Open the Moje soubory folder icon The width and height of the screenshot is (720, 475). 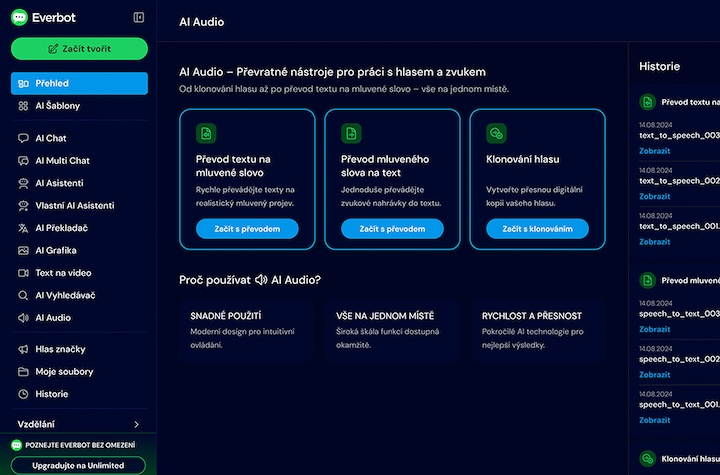[23, 372]
